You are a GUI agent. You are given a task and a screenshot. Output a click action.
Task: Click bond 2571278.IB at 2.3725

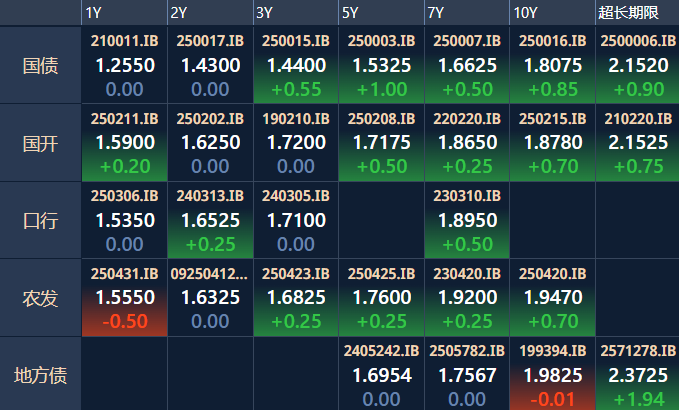coord(636,375)
